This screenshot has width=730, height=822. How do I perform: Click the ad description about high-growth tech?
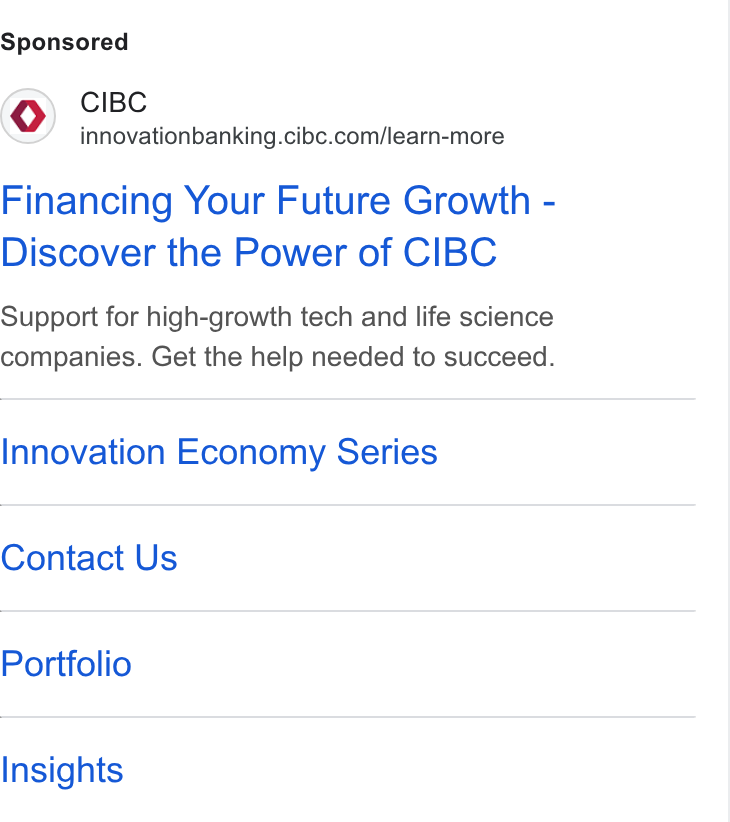277,337
